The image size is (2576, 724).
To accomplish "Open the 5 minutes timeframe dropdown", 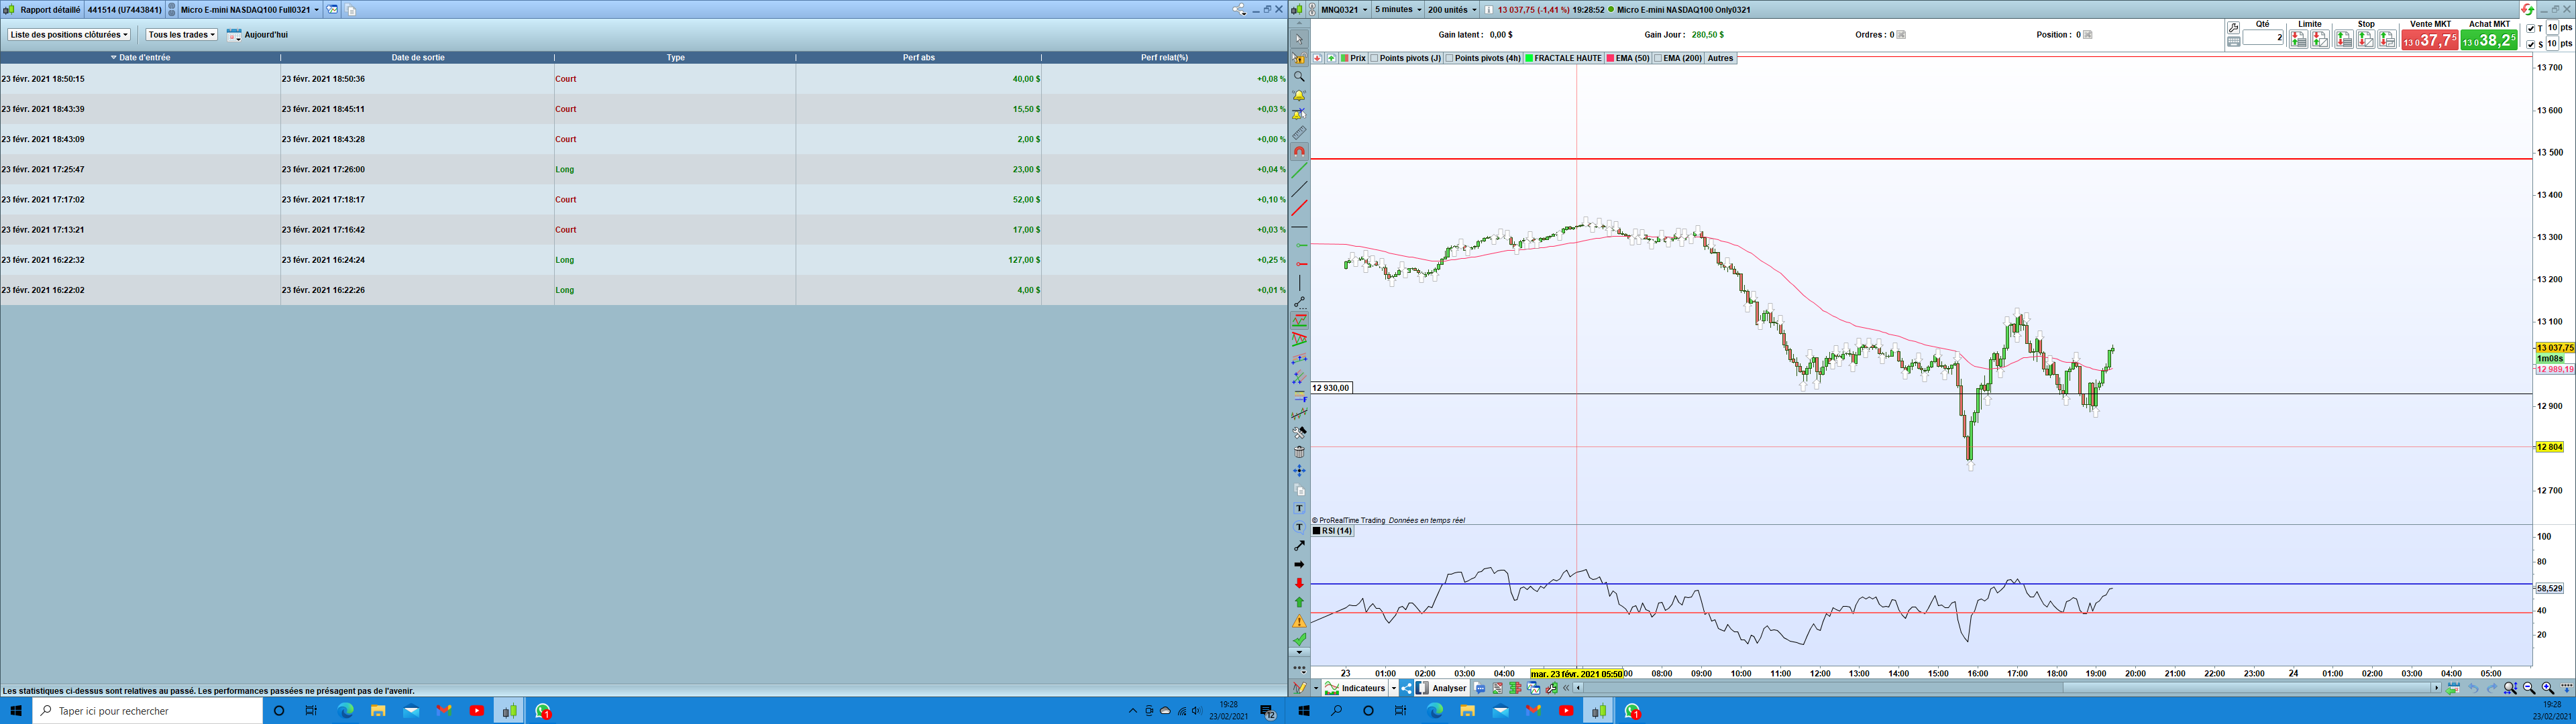I will (1397, 10).
